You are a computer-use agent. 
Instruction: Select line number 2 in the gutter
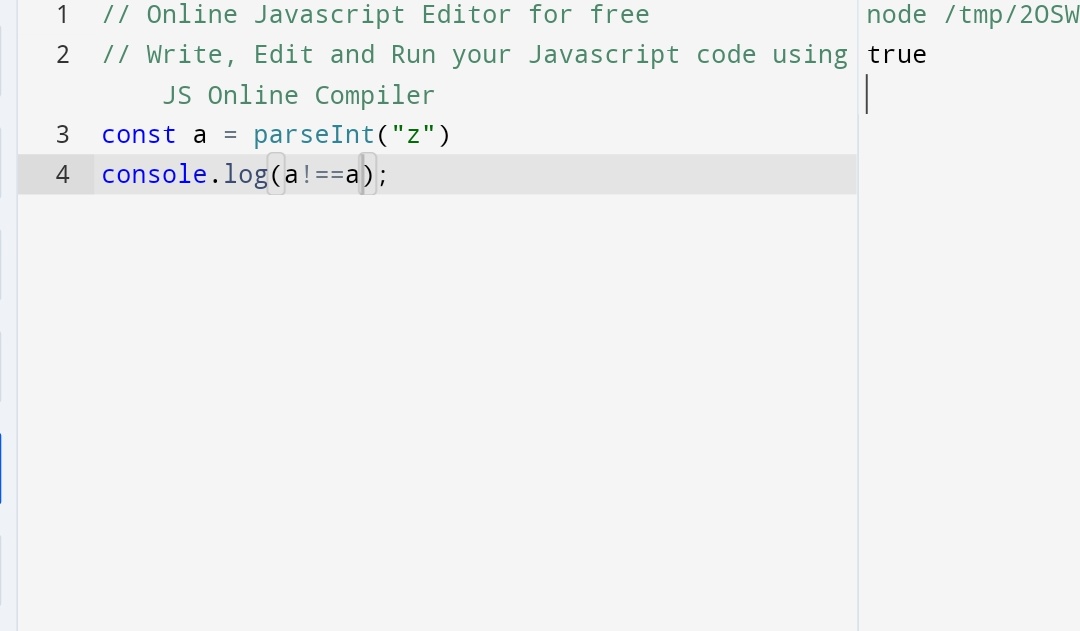(x=63, y=54)
